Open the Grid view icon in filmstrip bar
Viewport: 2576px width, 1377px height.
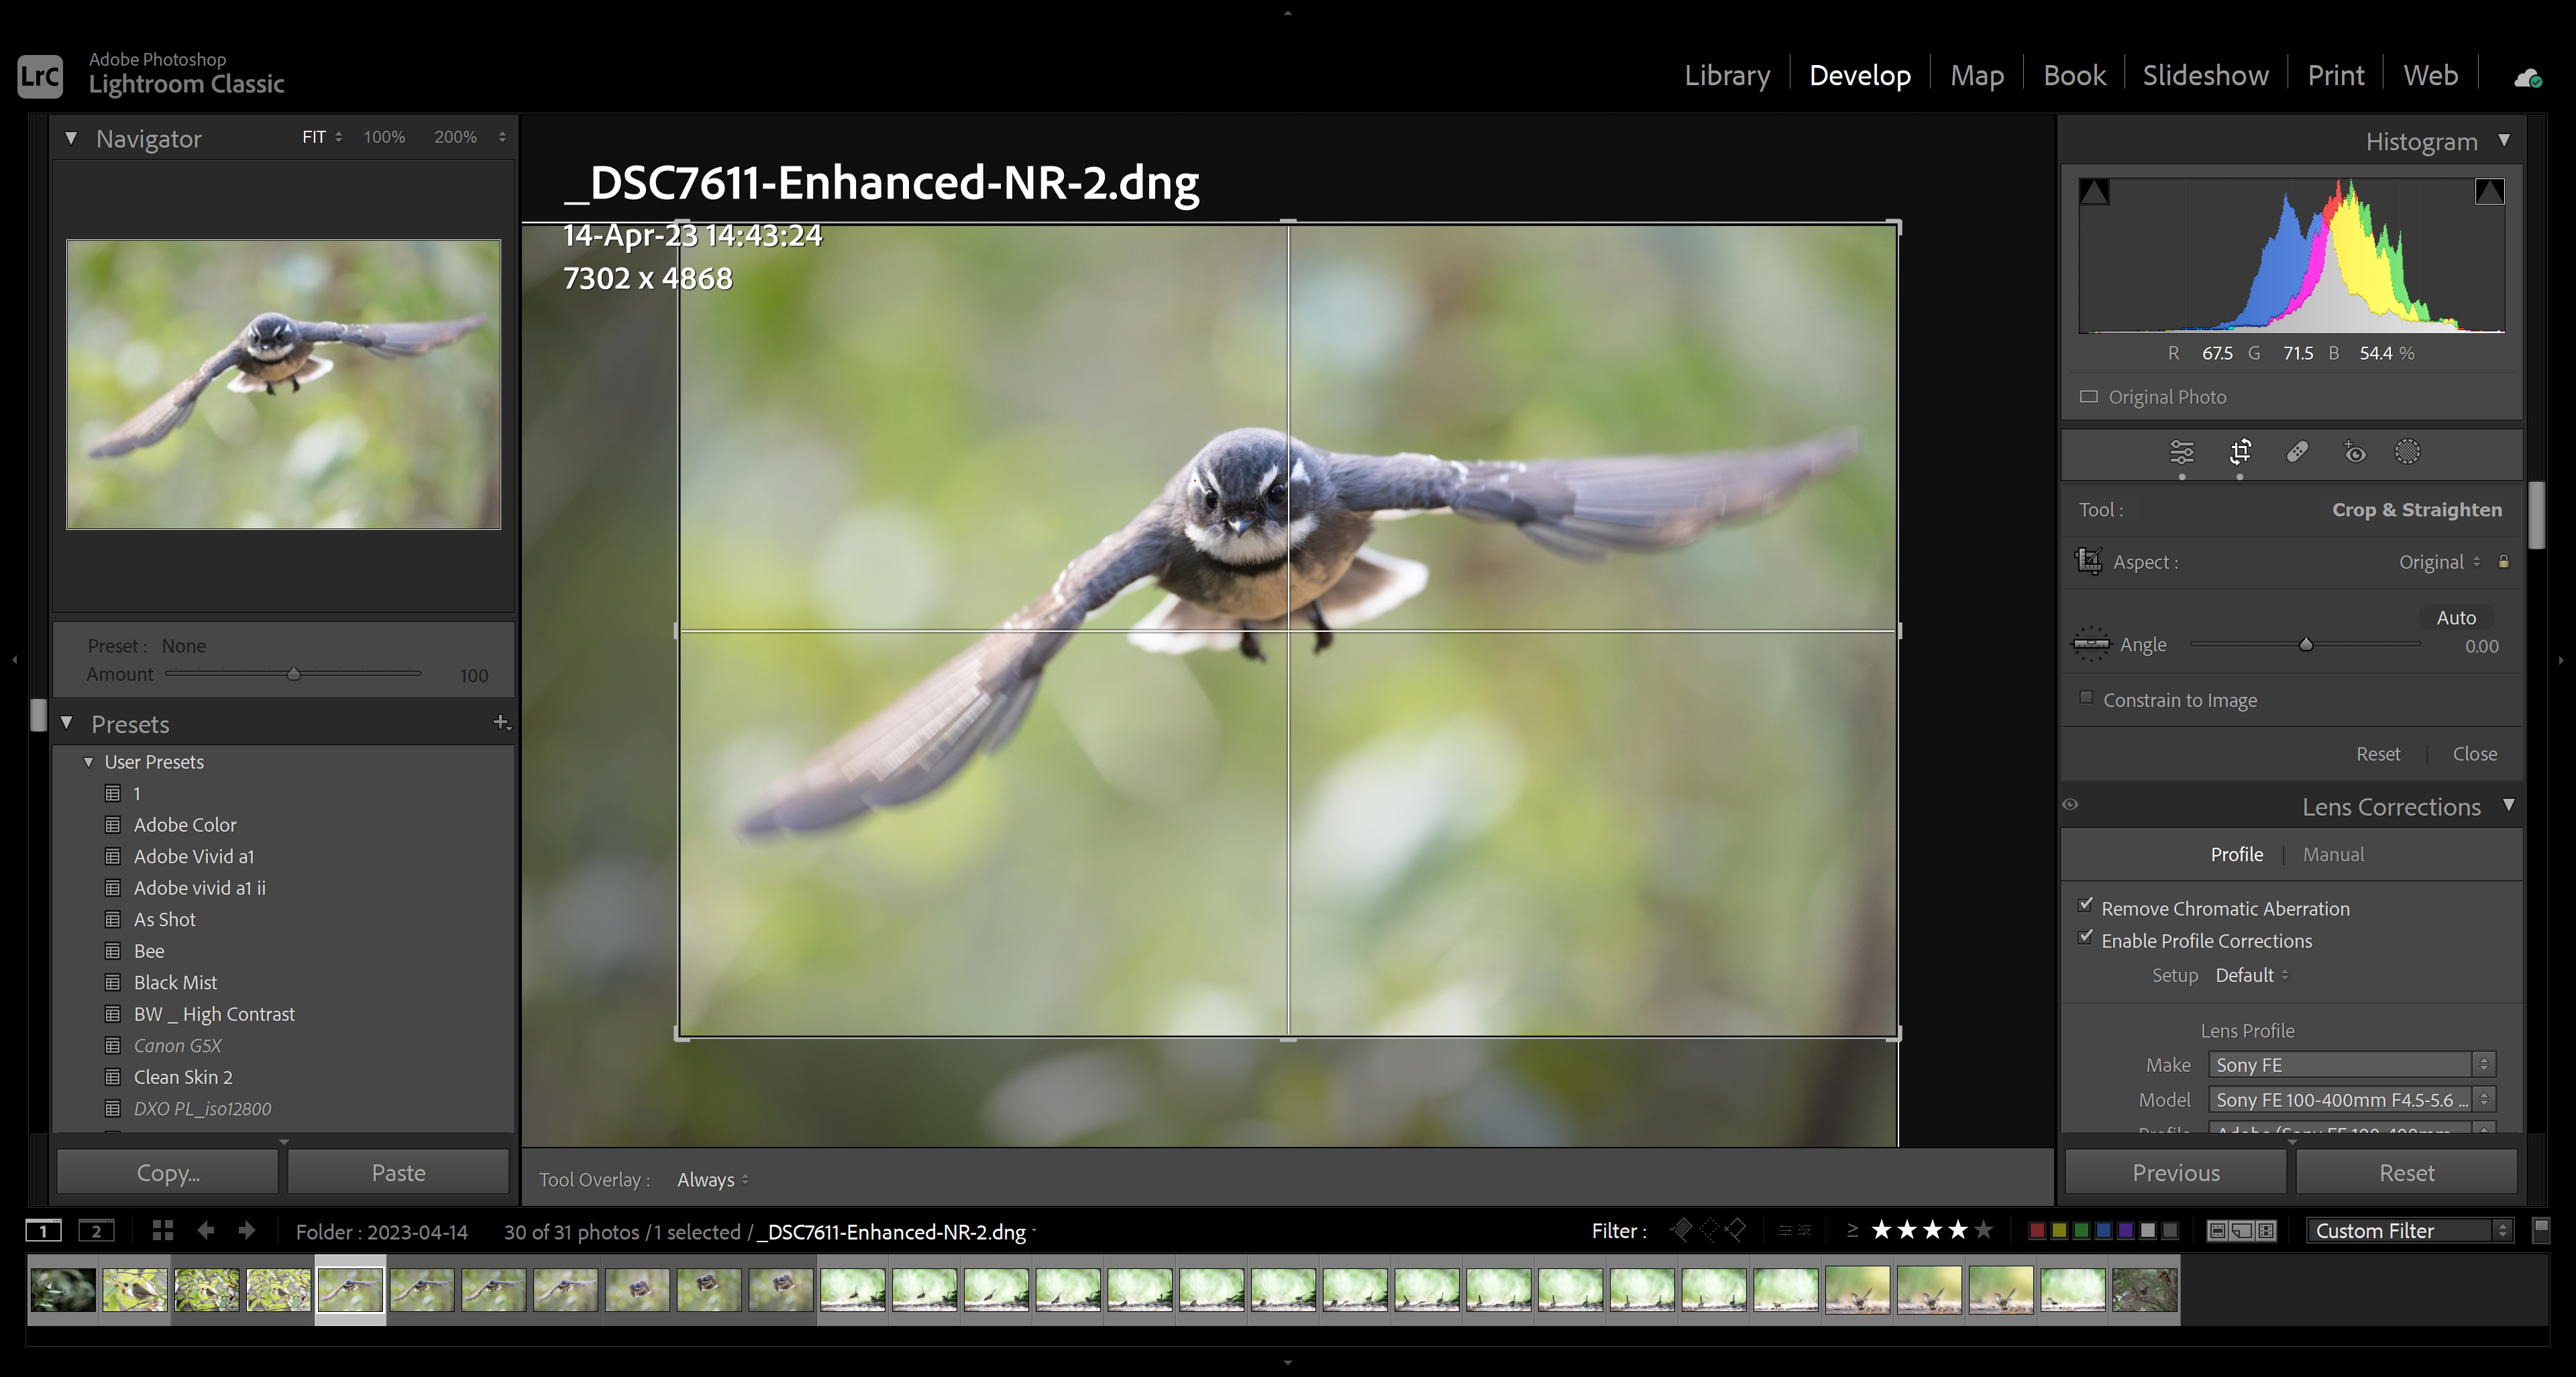click(162, 1230)
